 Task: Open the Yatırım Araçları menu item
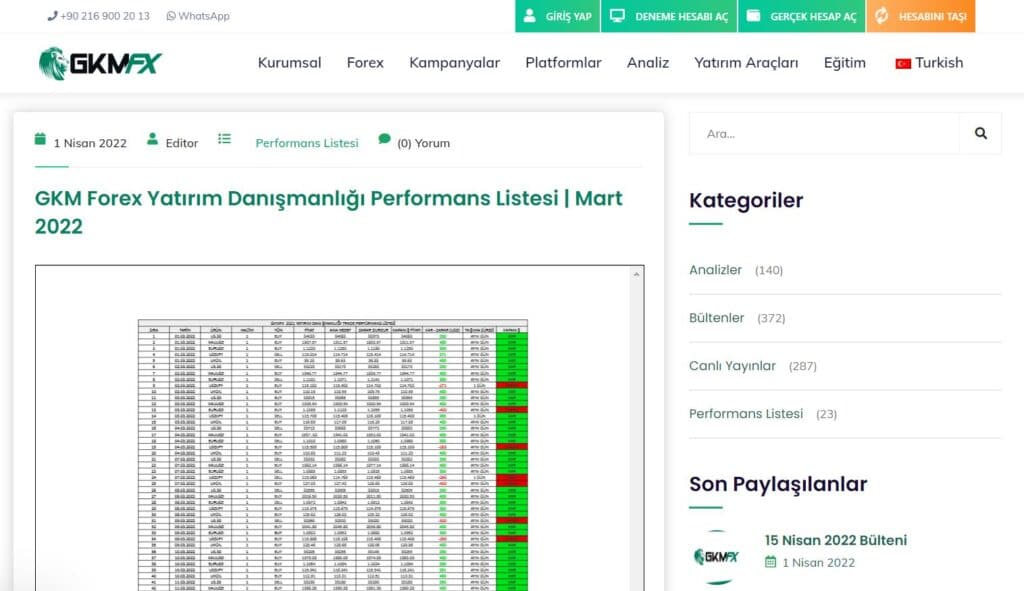coord(746,63)
